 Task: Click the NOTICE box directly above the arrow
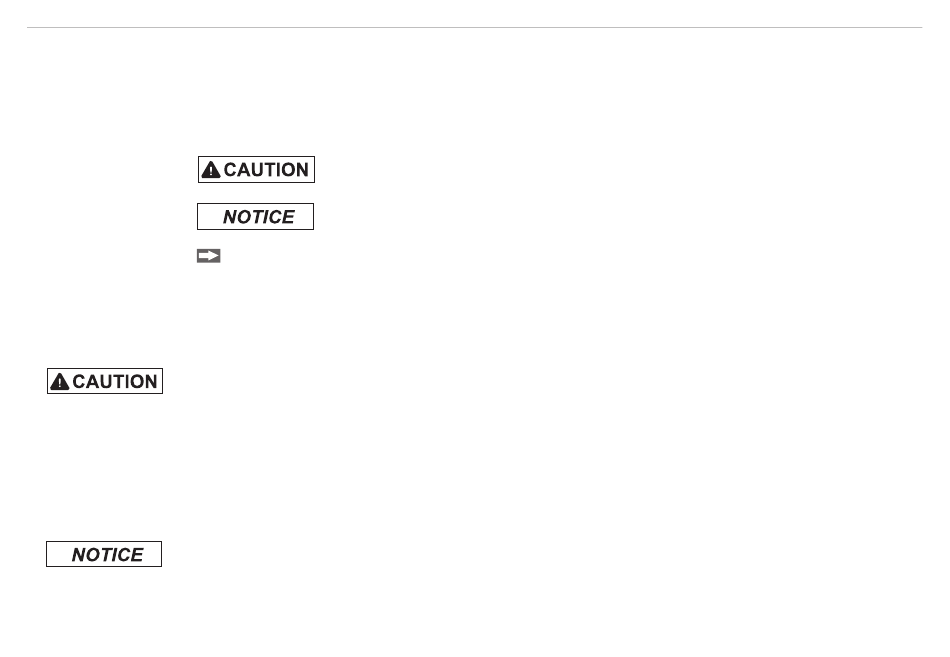click(255, 217)
